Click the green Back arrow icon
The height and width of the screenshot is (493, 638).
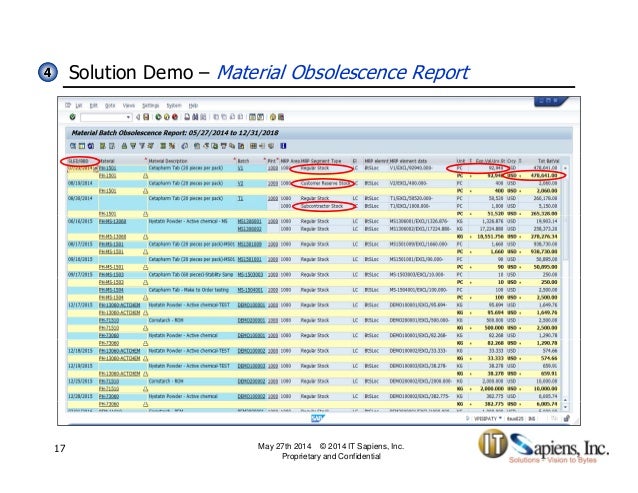[158, 117]
